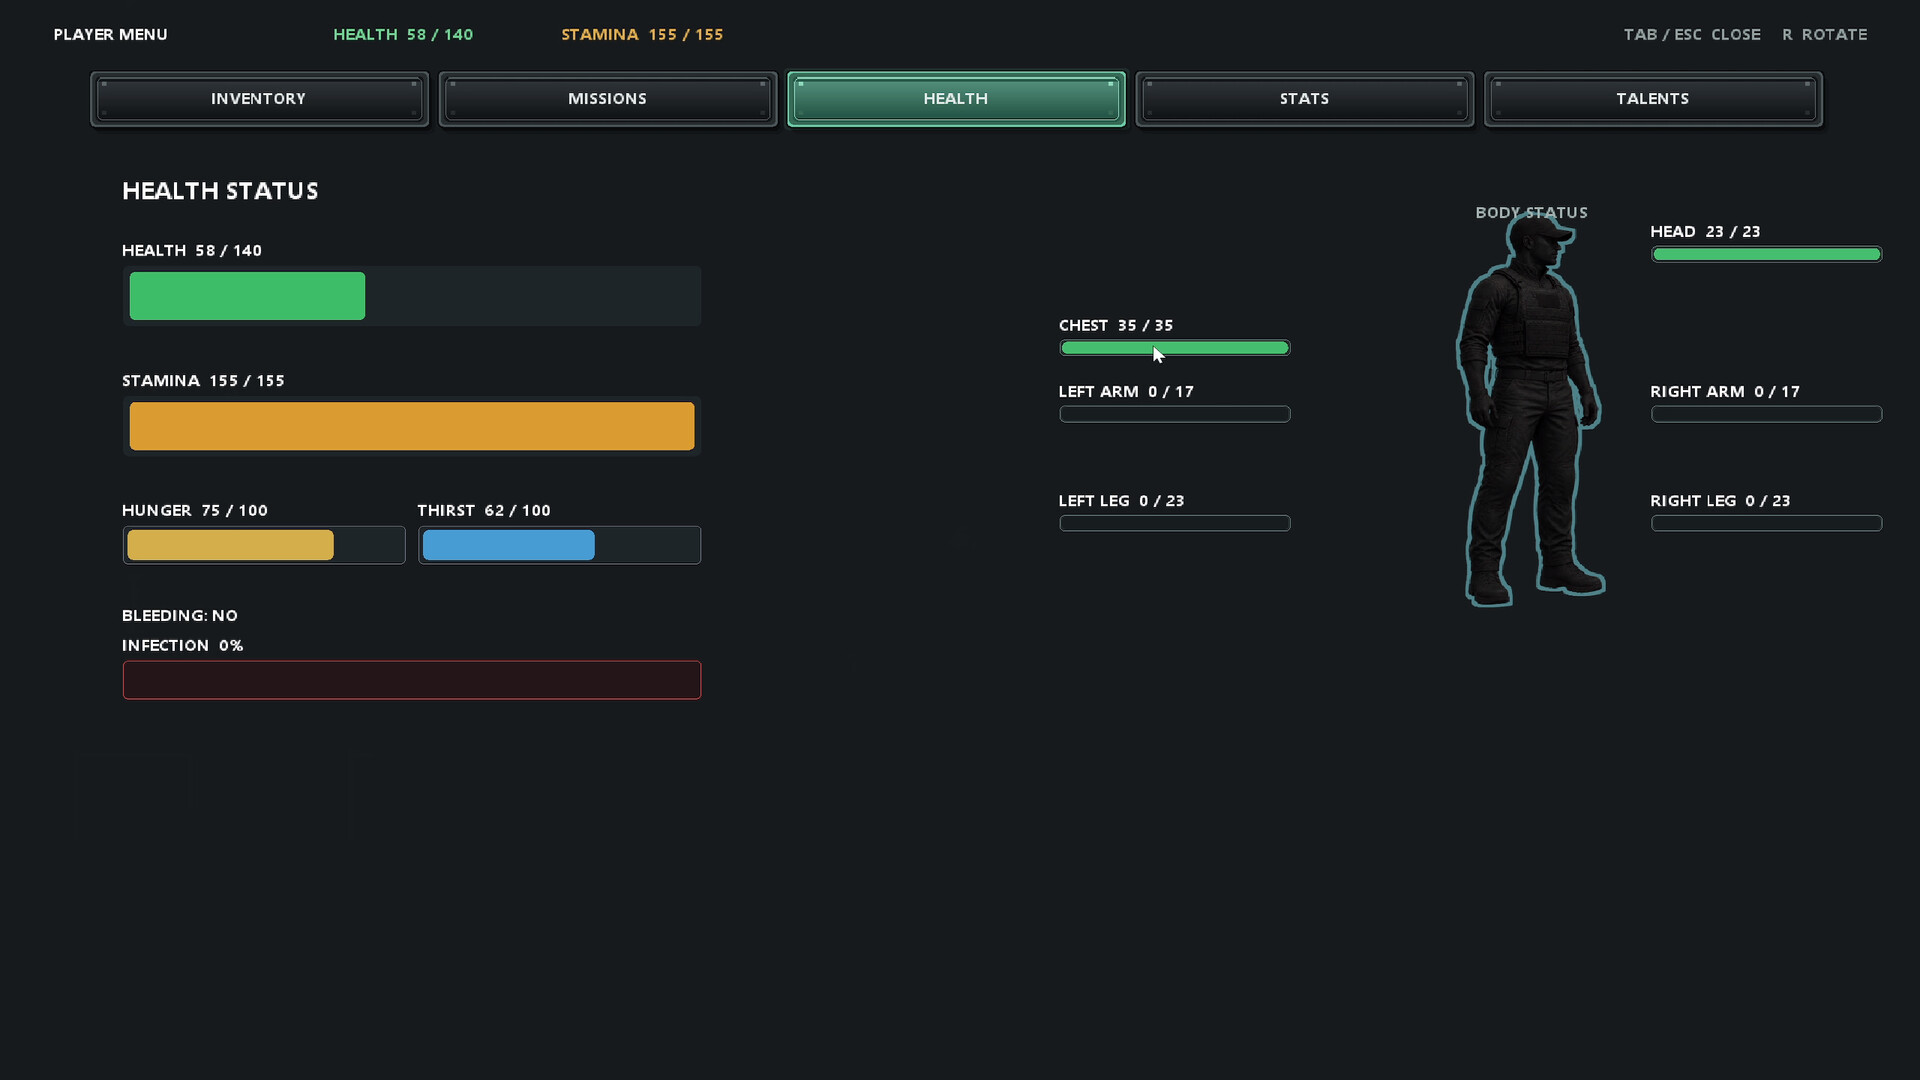Click the 'LEFT LEG 0 / 23' label

(1122, 500)
